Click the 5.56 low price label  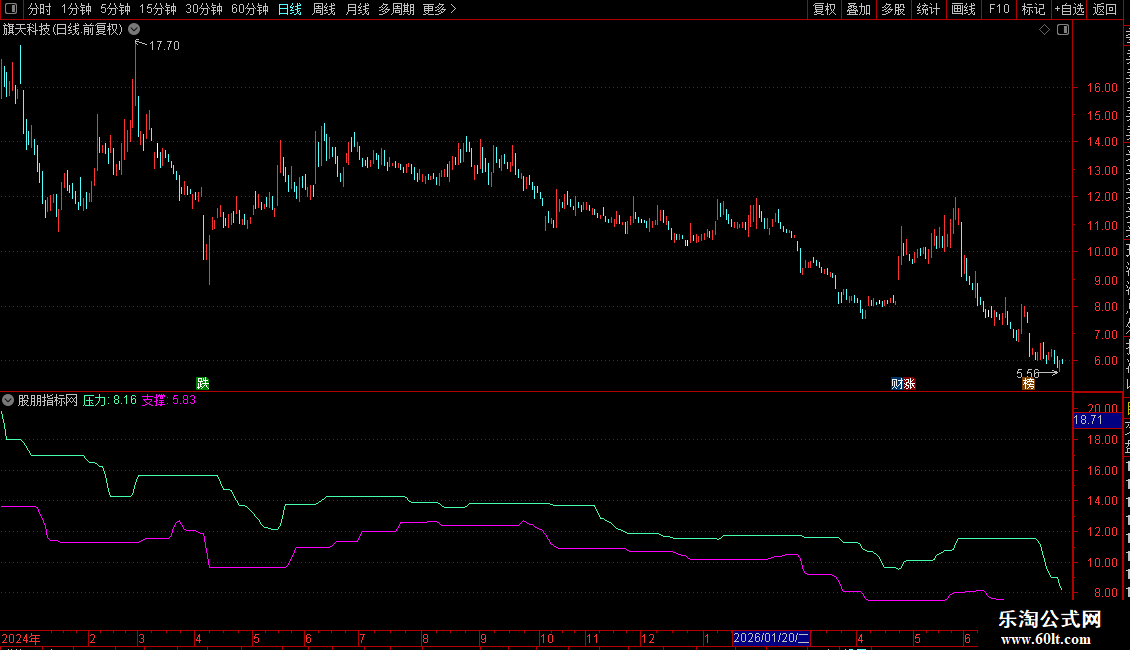1028,373
